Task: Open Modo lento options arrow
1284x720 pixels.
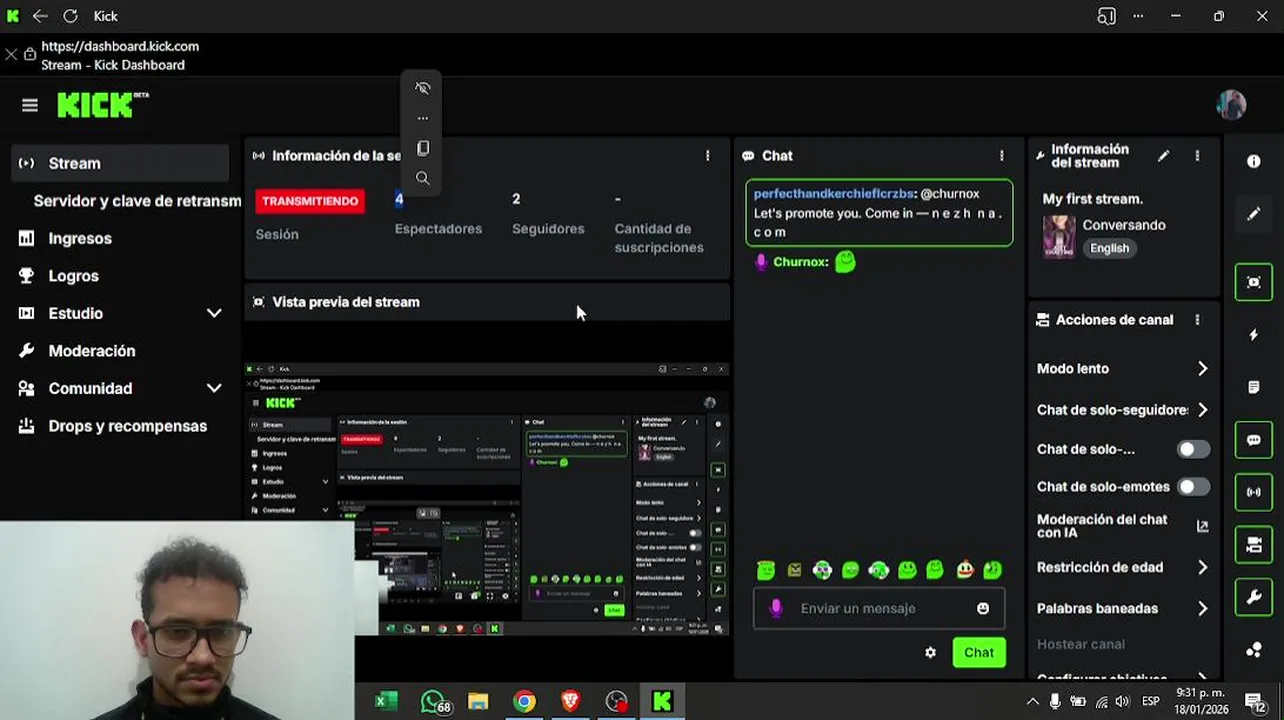Action: (1202, 369)
